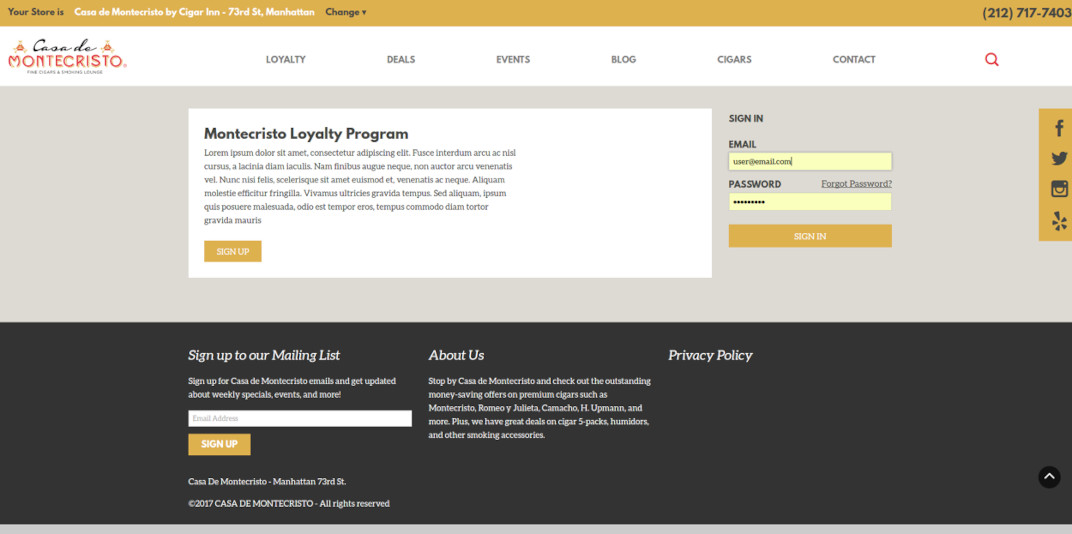The height and width of the screenshot is (534, 1072).
Task: Click into the Password field
Action: 809,202
